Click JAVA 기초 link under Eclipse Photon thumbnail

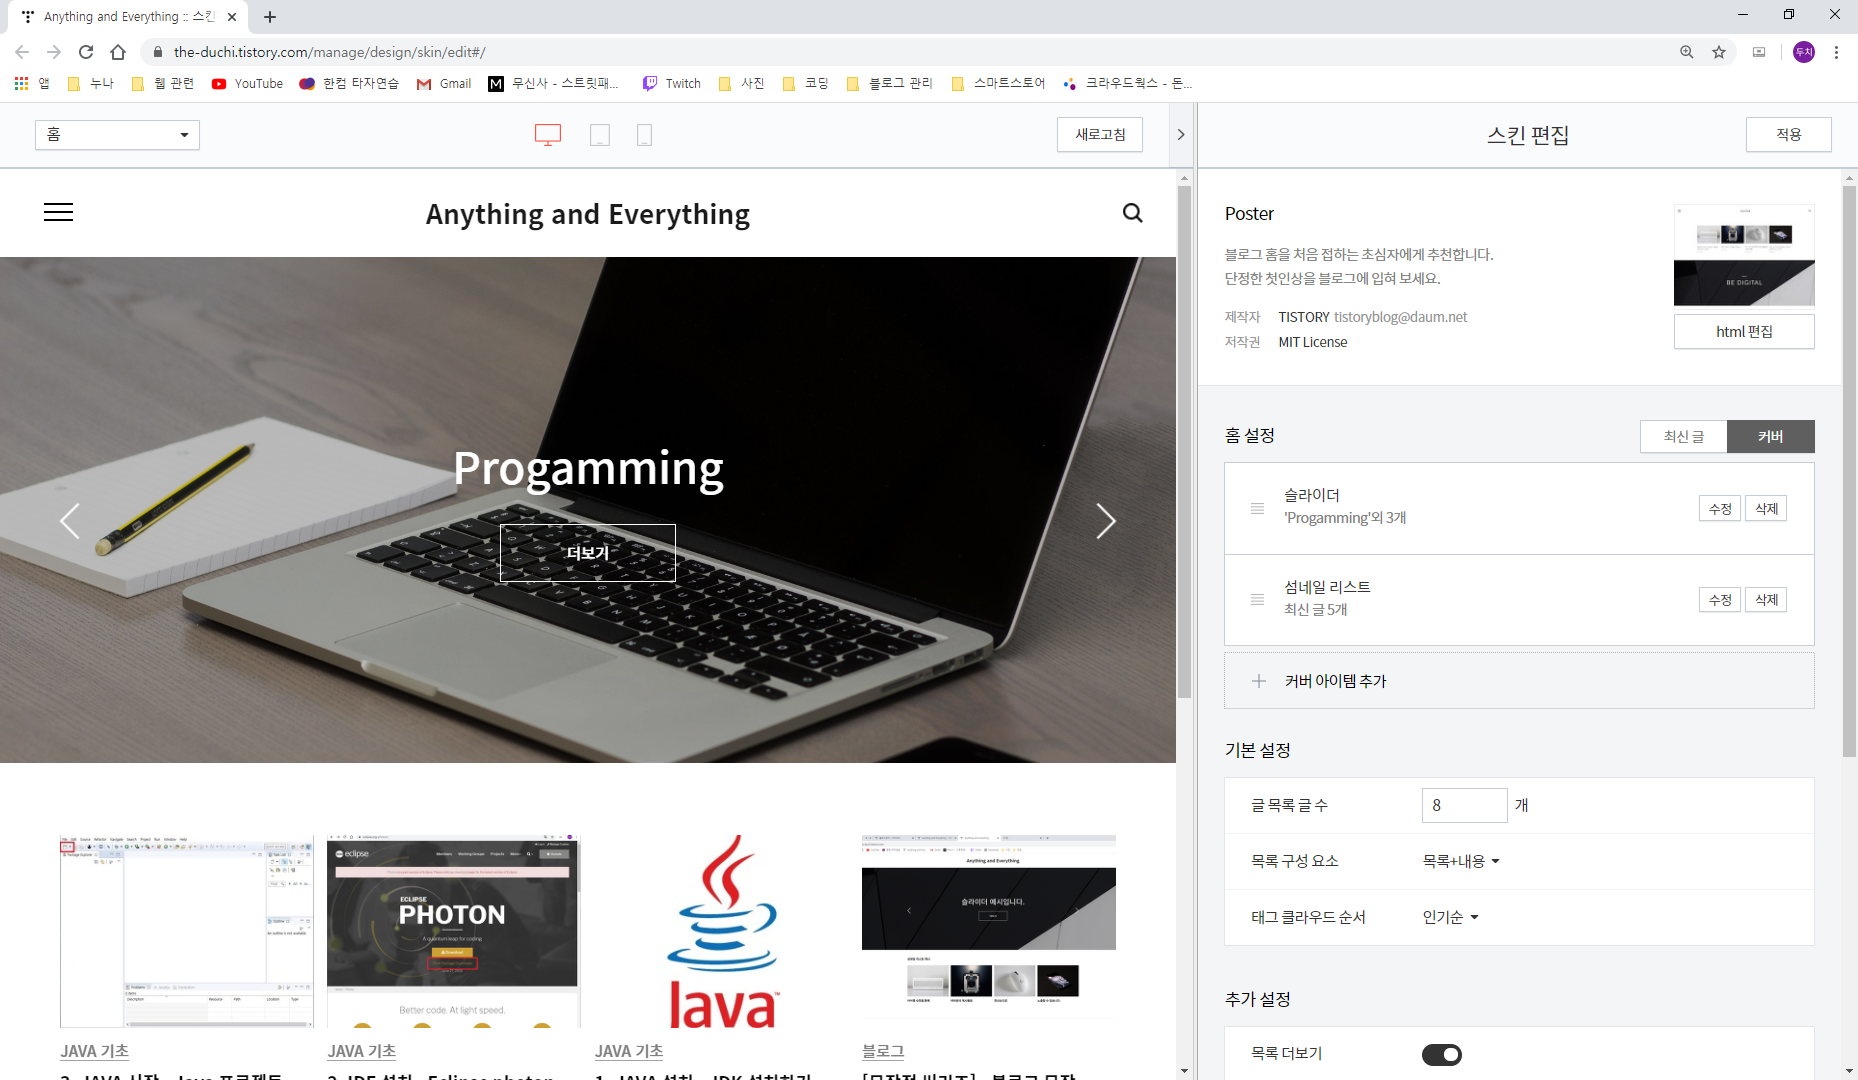362,1051
